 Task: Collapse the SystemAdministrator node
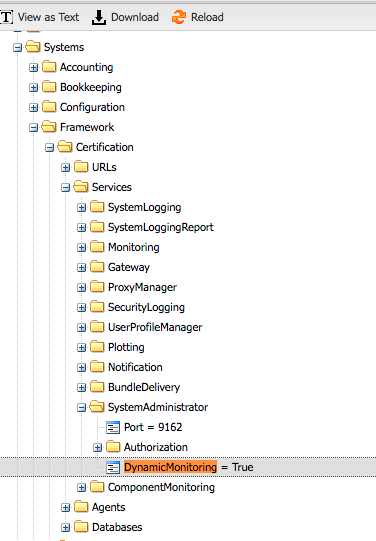click(81, 408)
